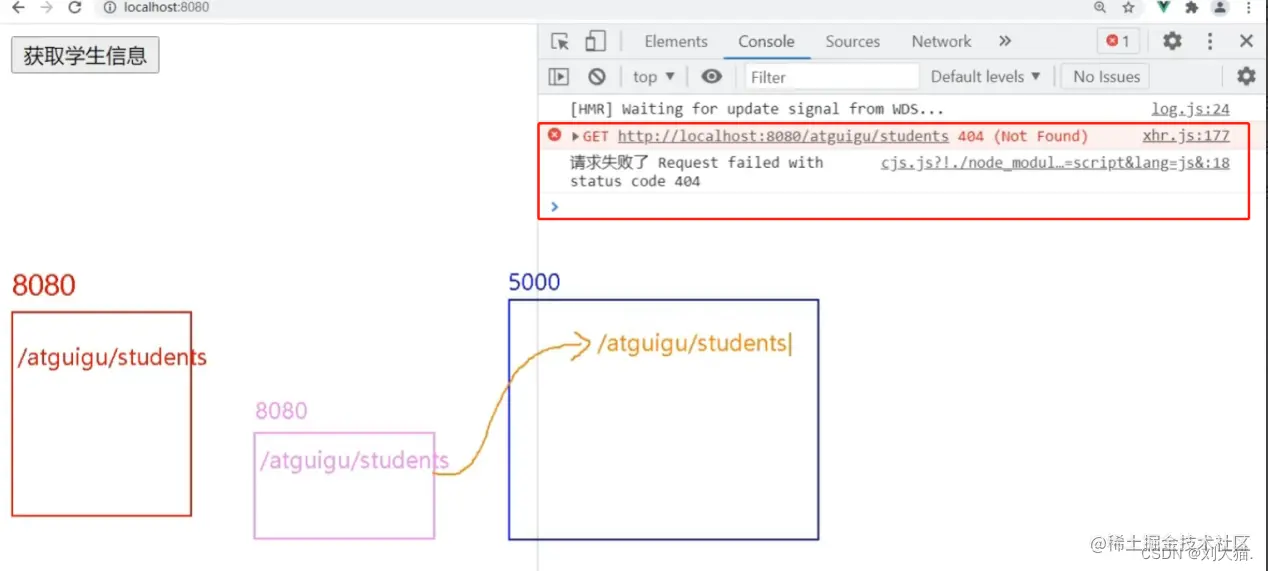Open the xhr.js:177 source link

pos(1186,136)
